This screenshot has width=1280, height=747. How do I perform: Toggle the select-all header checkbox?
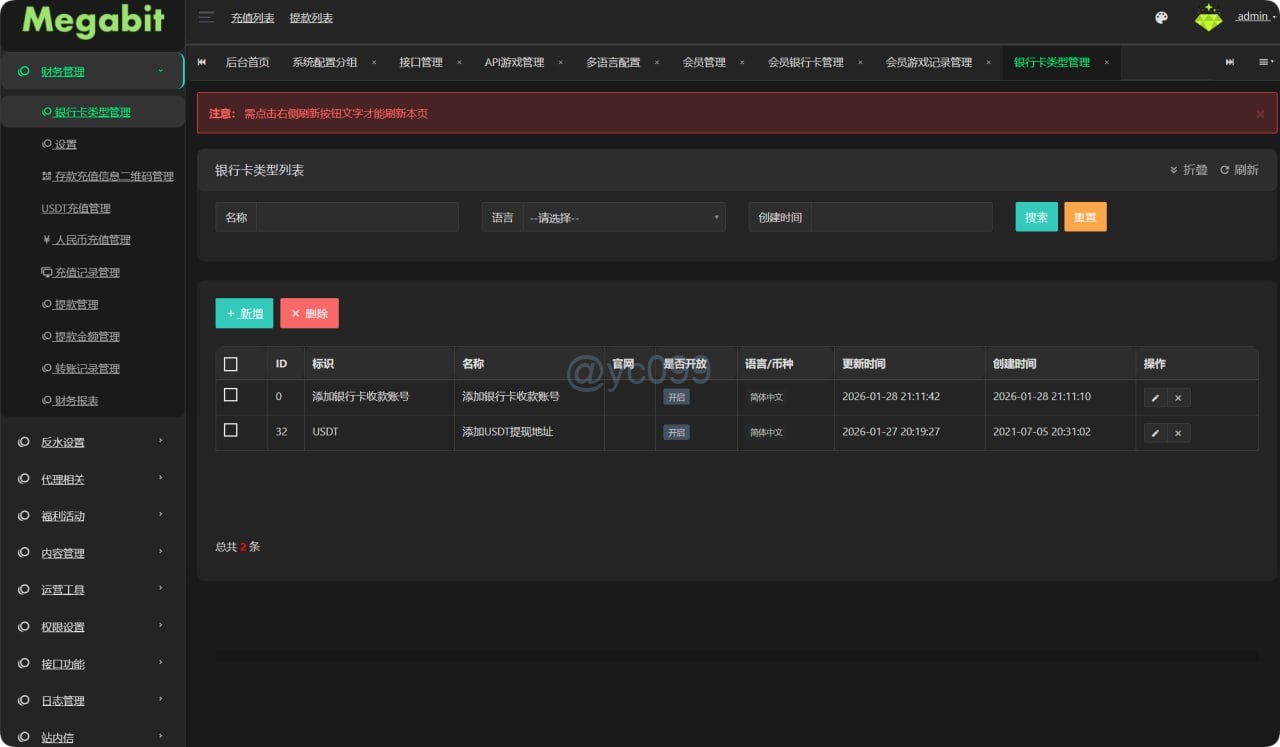click(x=231, y=364)
